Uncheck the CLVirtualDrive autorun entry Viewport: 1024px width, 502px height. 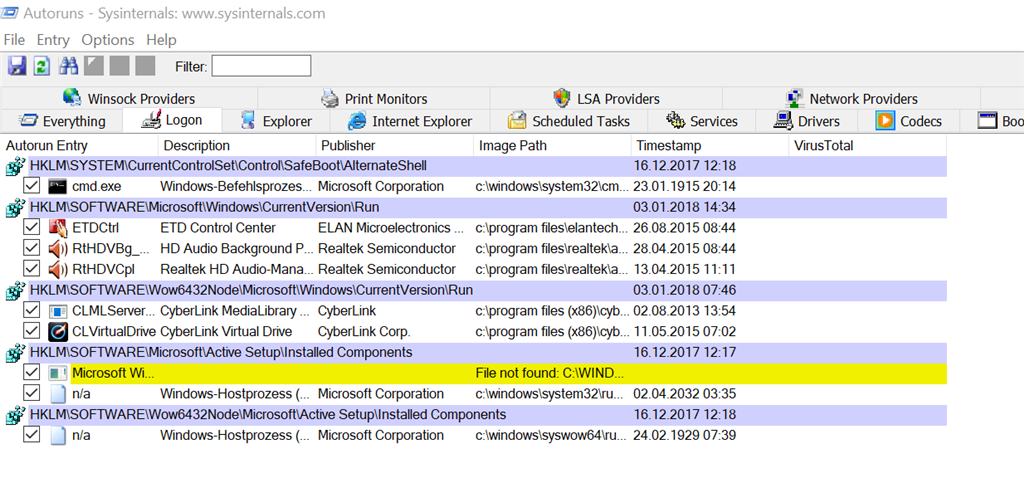click(x=31, y=332)
